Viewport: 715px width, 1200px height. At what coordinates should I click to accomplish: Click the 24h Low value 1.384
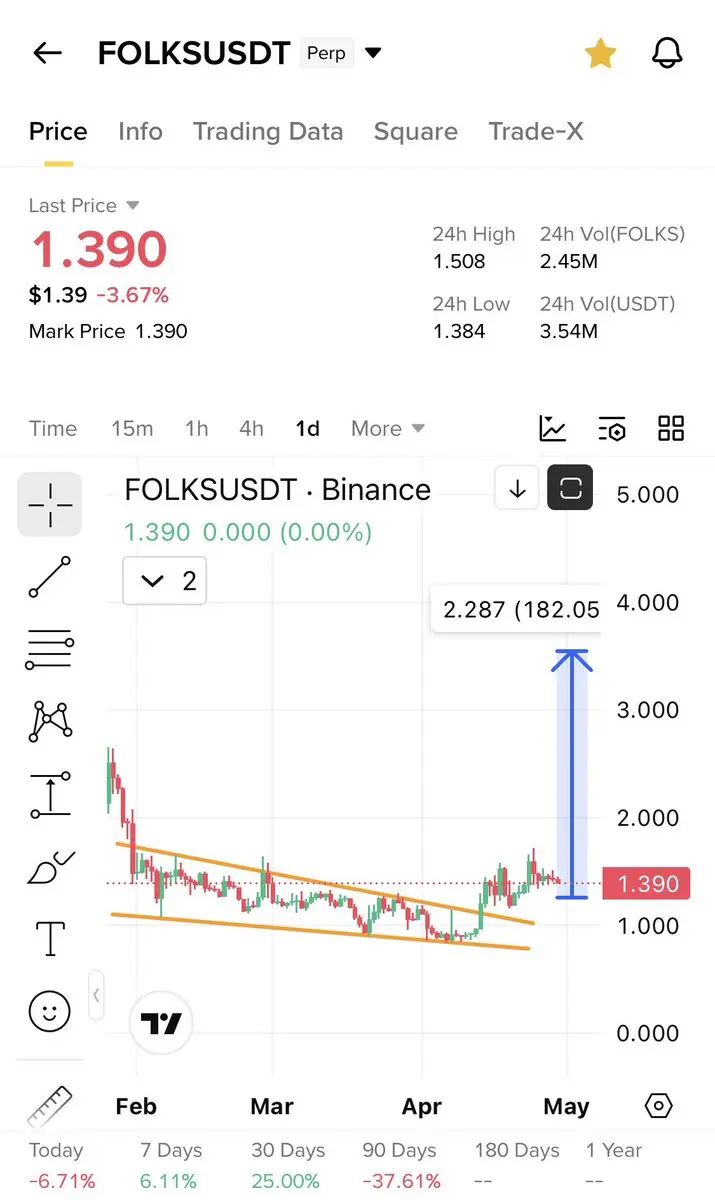[459, 331]
